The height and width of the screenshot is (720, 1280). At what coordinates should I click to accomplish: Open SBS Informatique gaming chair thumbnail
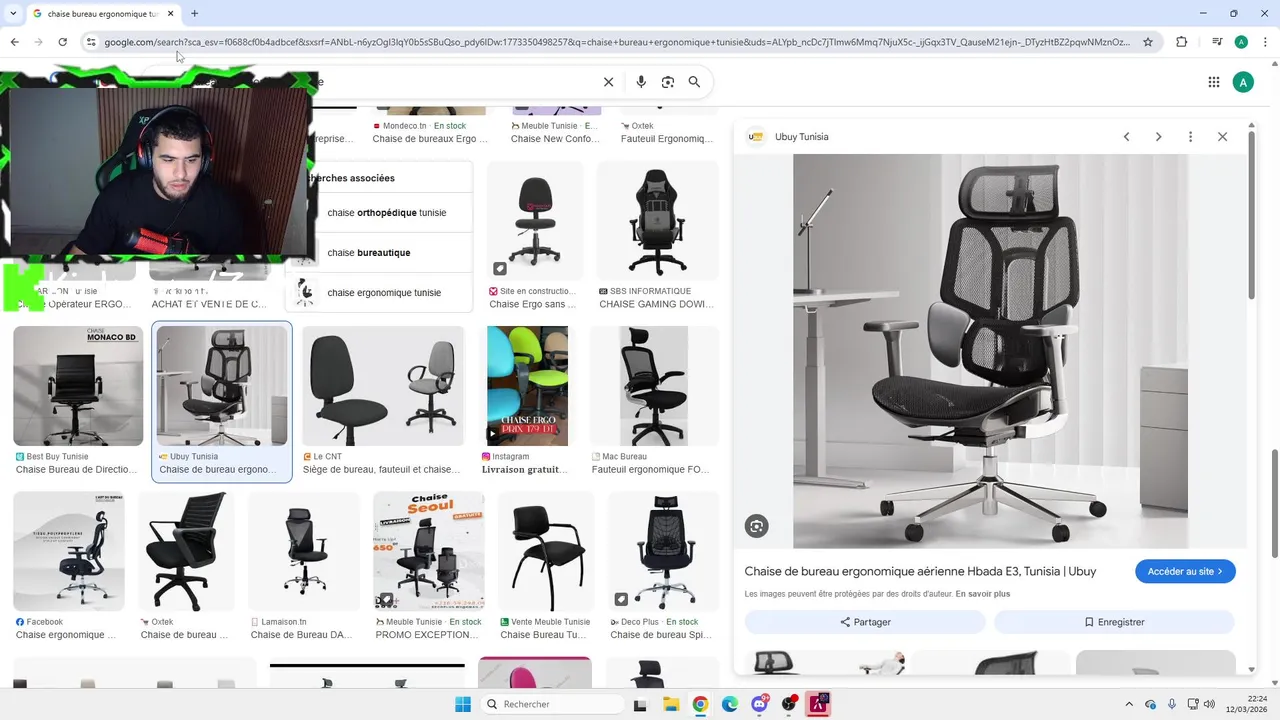point(658,220)
